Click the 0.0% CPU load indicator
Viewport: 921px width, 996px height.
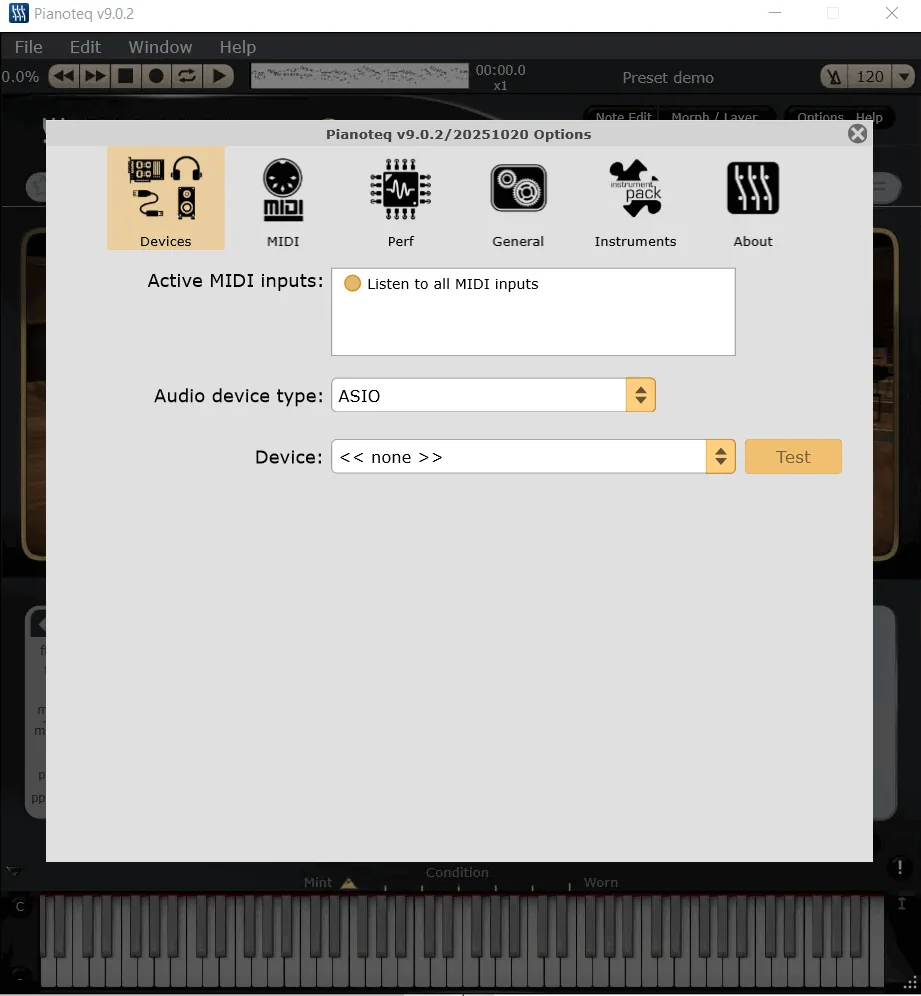[20, 77]
